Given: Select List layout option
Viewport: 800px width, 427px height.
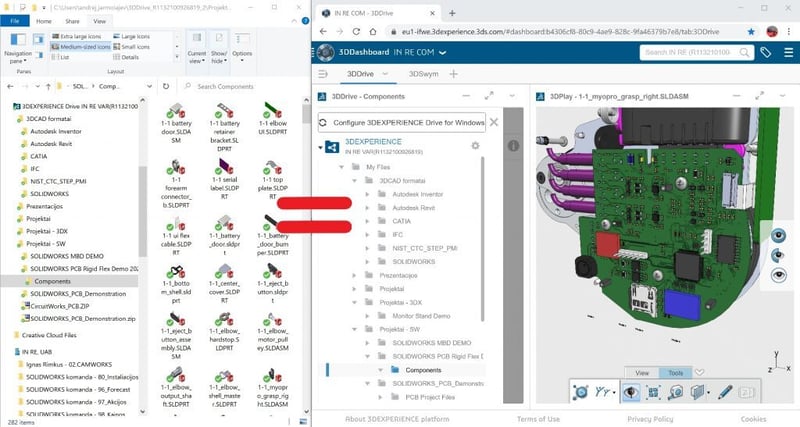Looking at the screenshot, I should (60, 57).
